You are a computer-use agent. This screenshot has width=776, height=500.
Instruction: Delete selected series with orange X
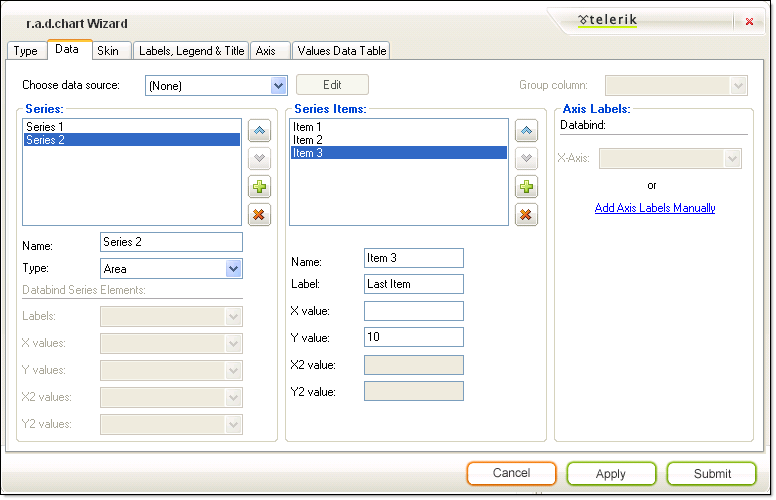click(x=259, y=215)
